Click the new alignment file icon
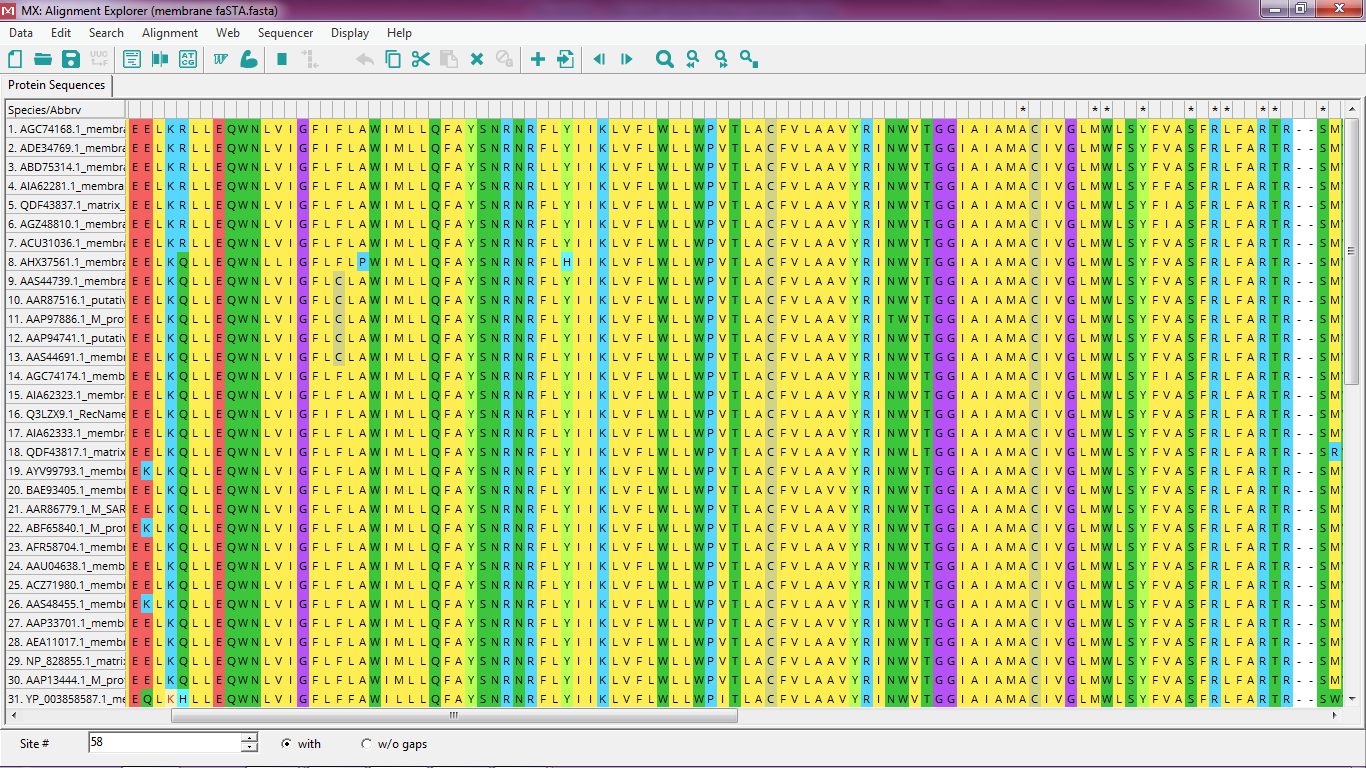The width and height of the screenshot is (1366, 768). [15, 60]
